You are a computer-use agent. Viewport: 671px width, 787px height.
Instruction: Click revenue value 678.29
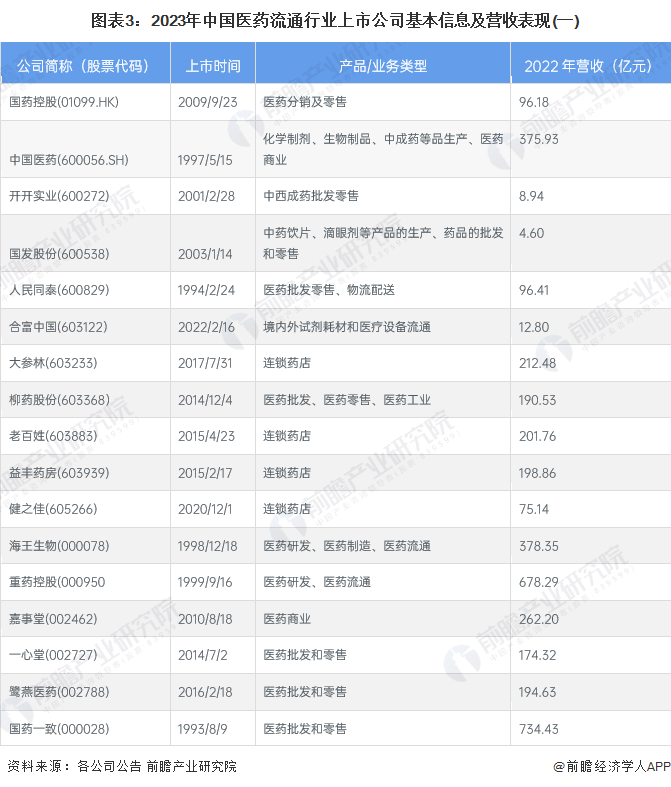pyautogui.click(x=539, y=582)
